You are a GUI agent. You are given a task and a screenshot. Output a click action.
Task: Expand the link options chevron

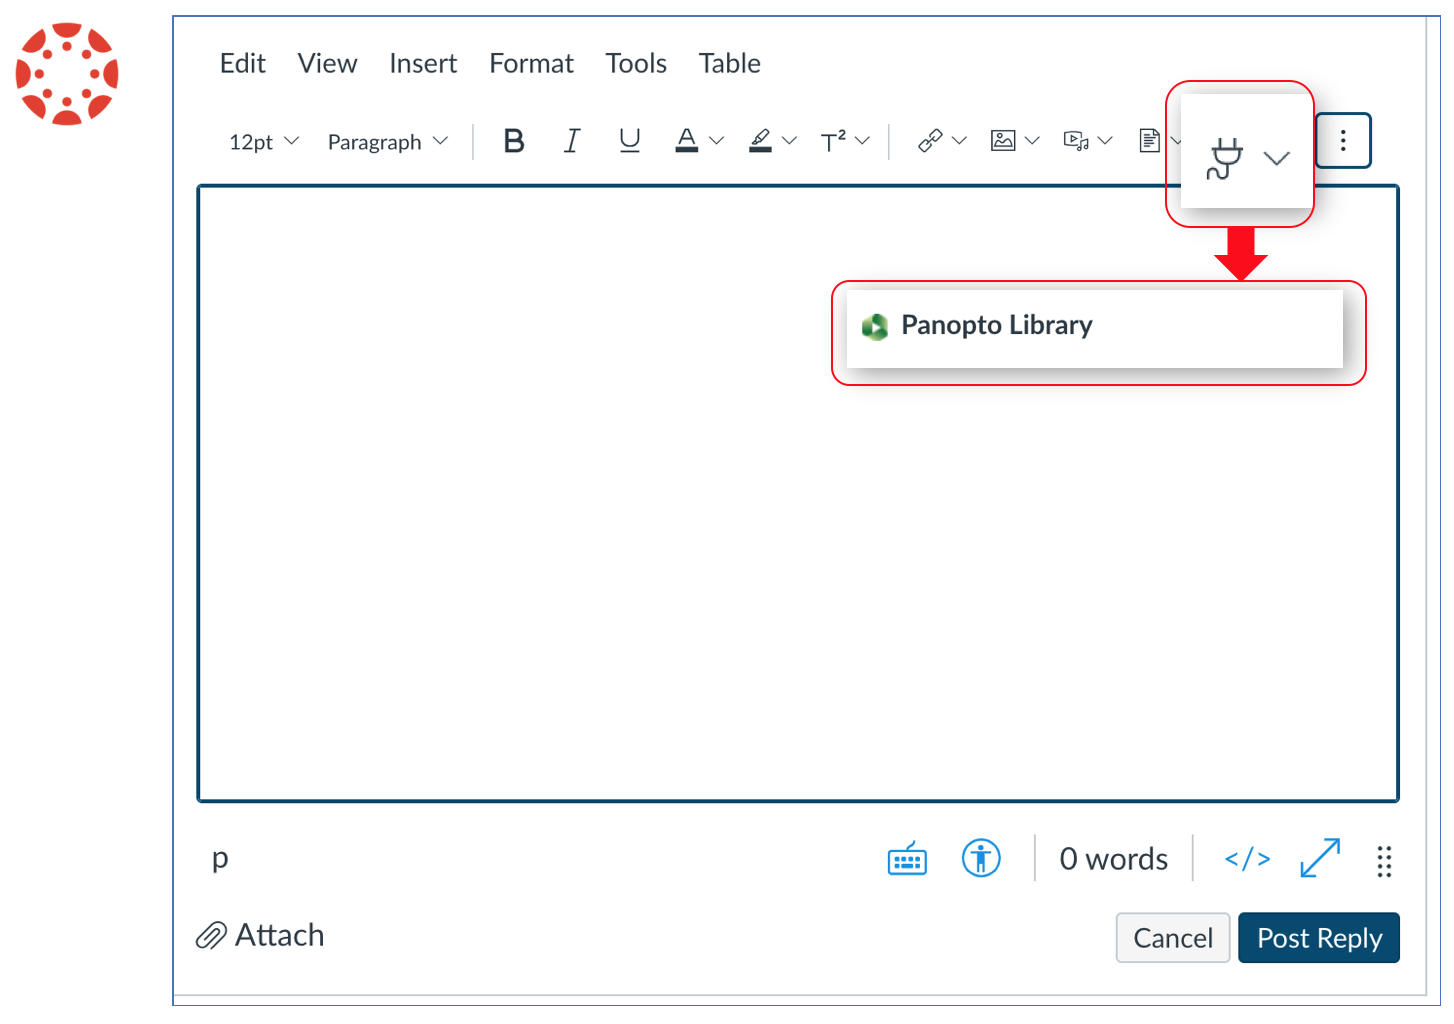(x=959, y=141)
